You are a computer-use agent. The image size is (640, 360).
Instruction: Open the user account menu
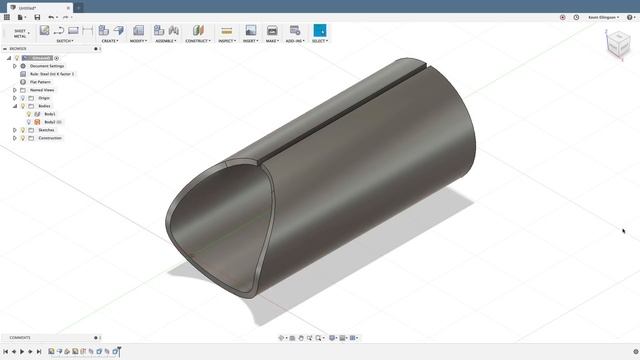point(603,17)
